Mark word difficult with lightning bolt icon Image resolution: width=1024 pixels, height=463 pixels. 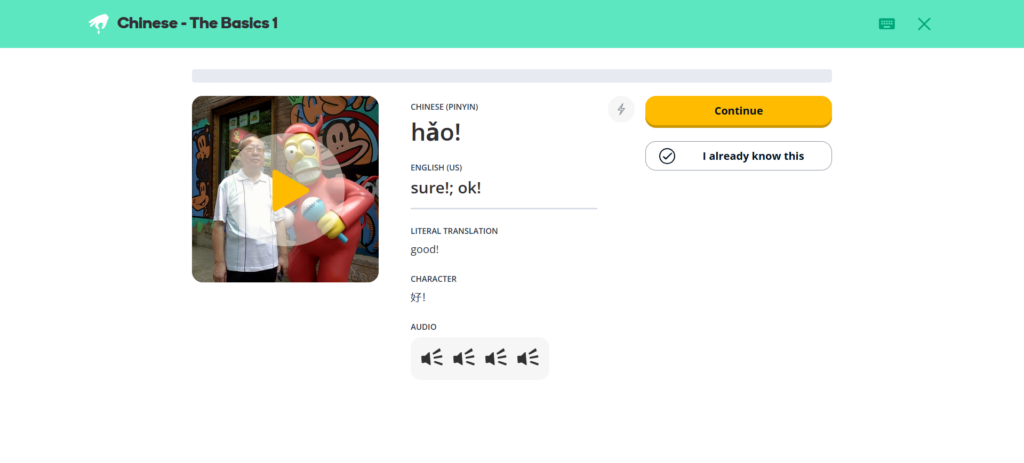pos(621,110)
